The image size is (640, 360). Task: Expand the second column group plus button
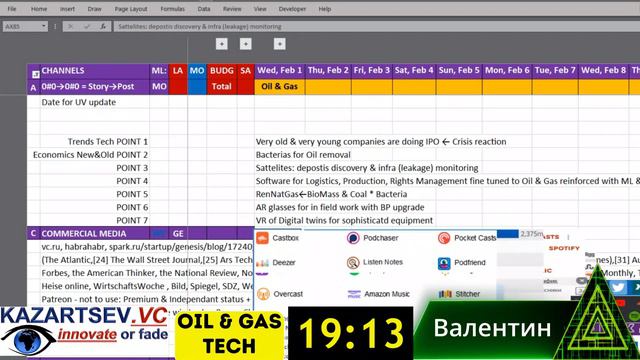pos(246,44)
